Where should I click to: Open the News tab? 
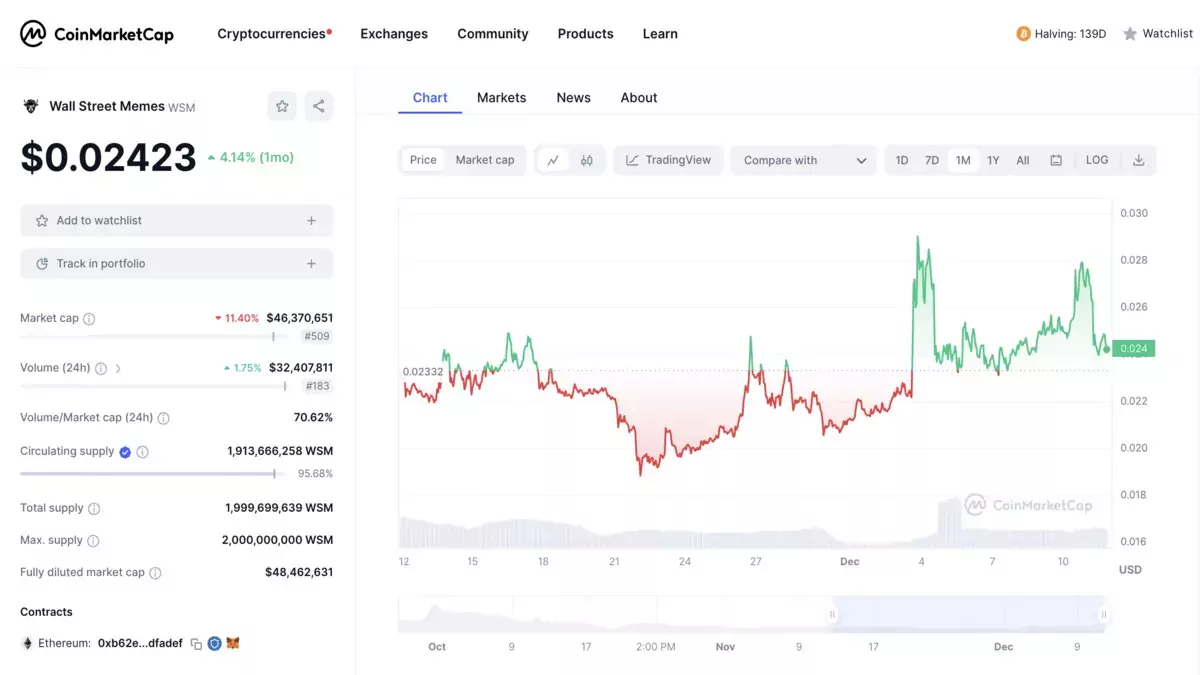[574, 97]
